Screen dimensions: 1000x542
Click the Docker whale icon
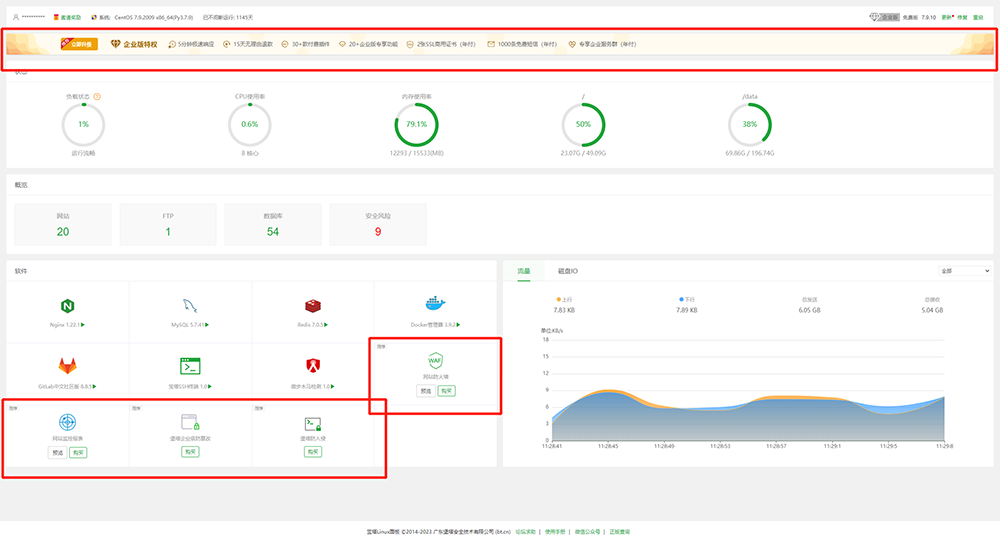(x=435, y=304)
